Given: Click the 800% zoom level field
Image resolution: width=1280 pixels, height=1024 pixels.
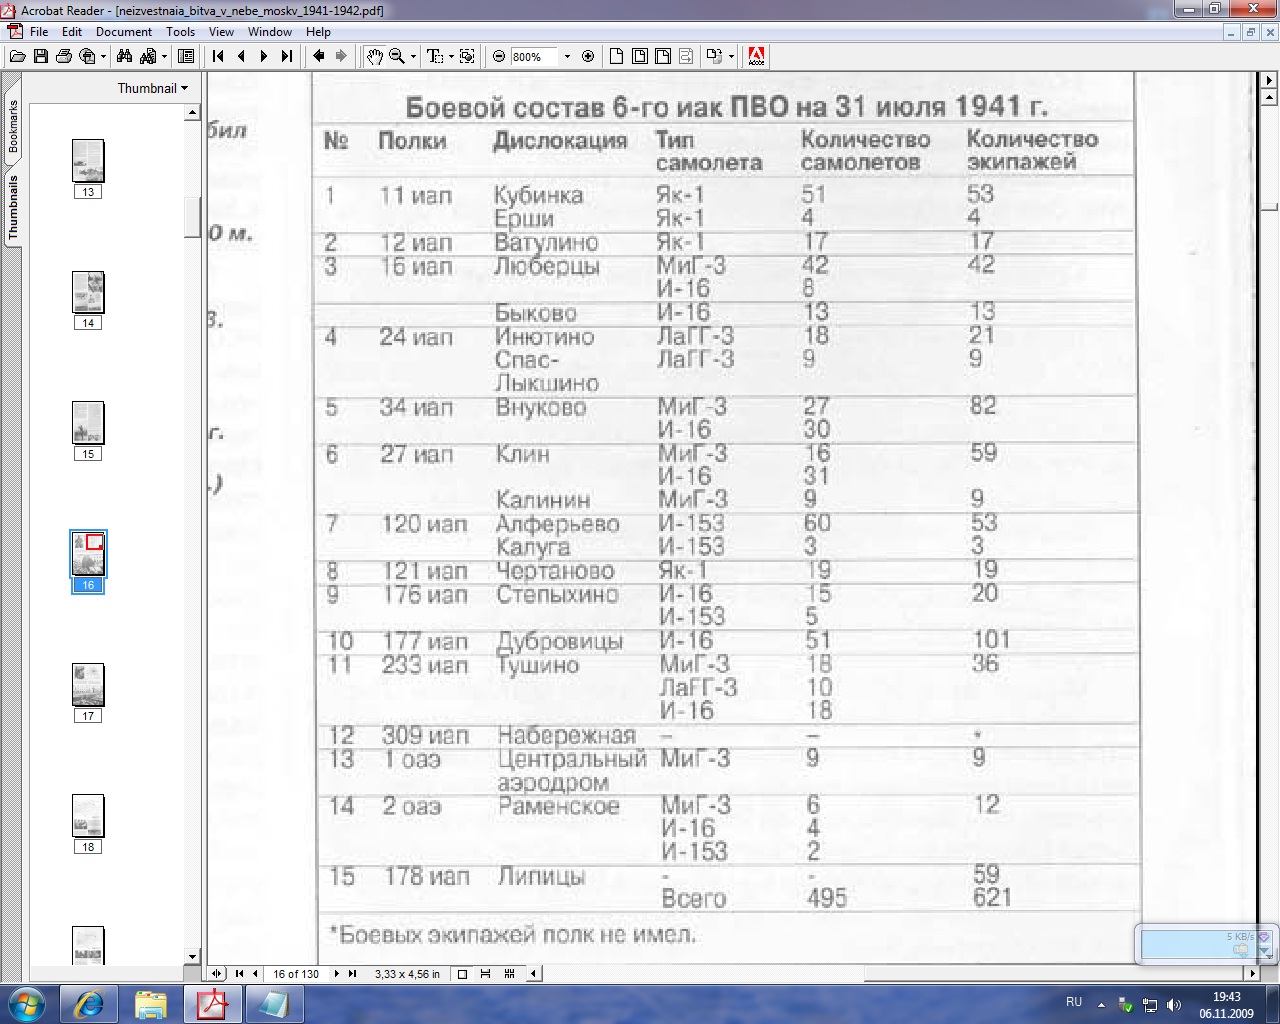Looking at the screenshot, I should click(535, 57).
